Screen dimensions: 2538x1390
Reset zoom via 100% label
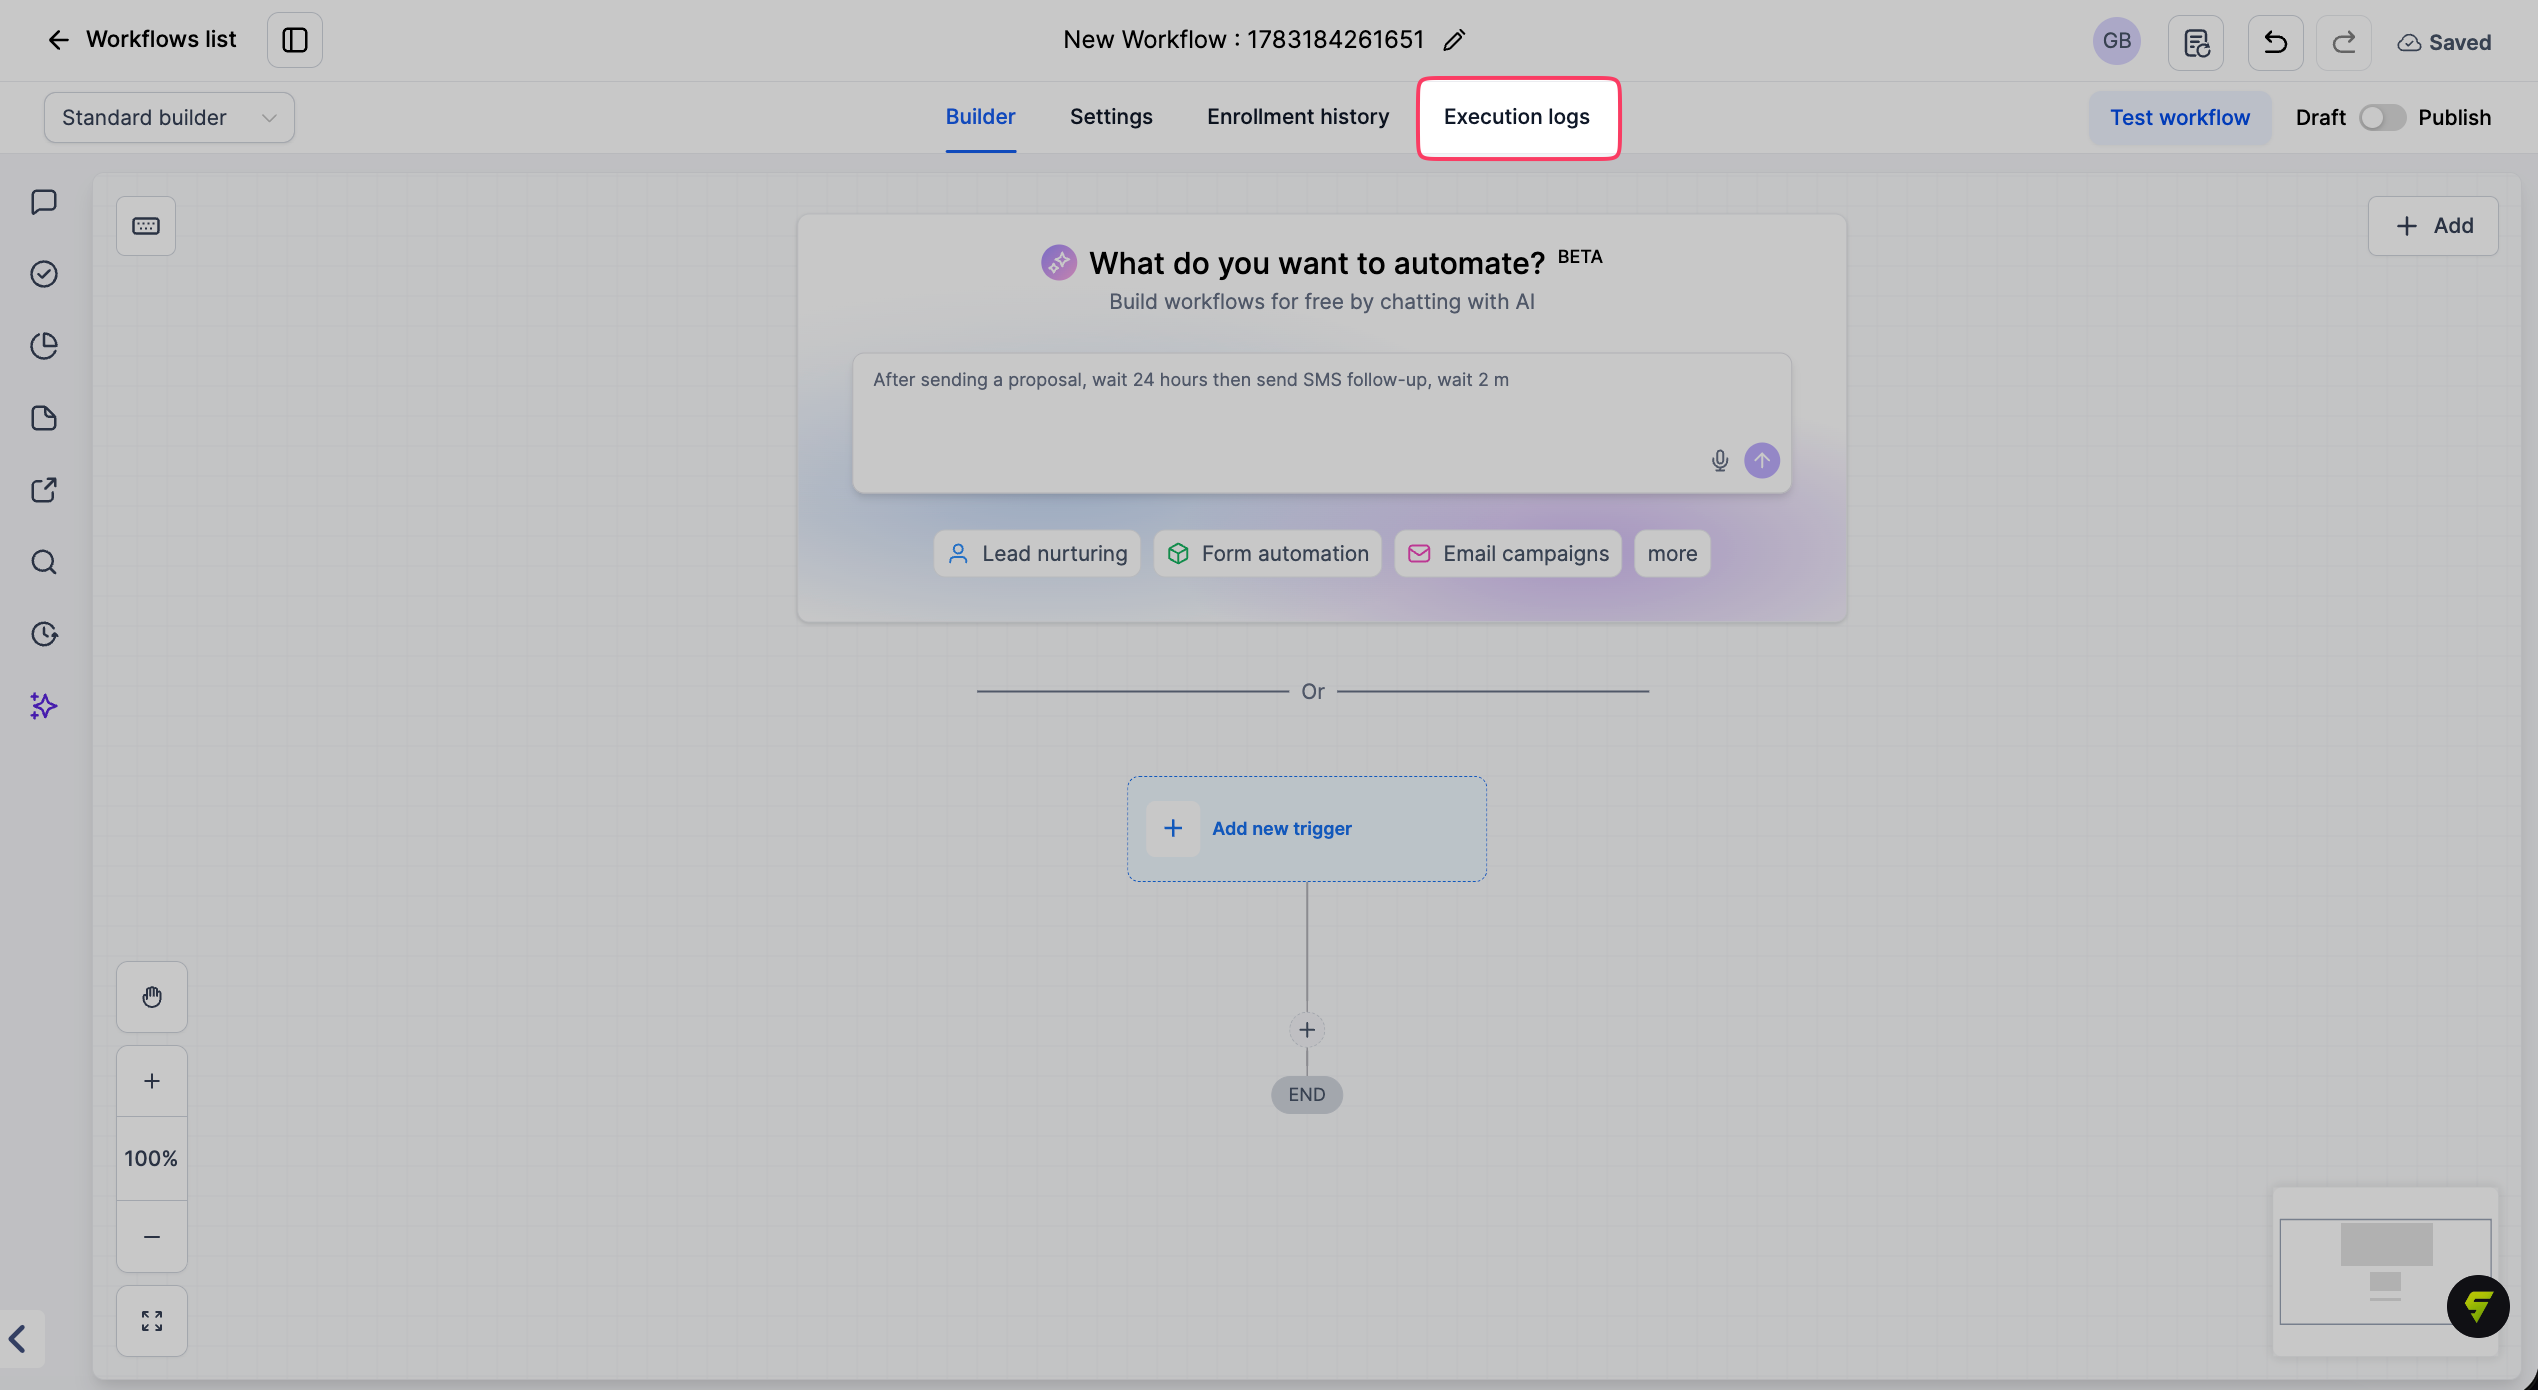[152, 1158]
